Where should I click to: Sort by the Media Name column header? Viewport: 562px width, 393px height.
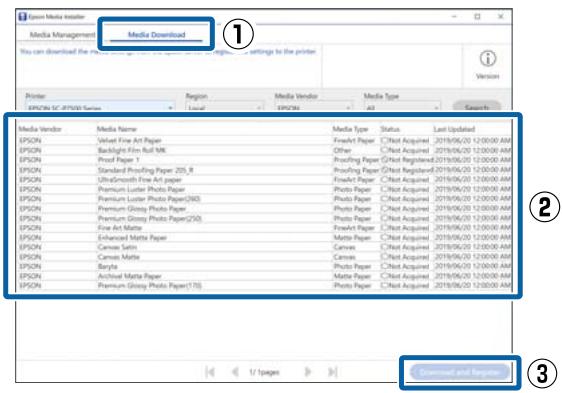tap(117, 129)
